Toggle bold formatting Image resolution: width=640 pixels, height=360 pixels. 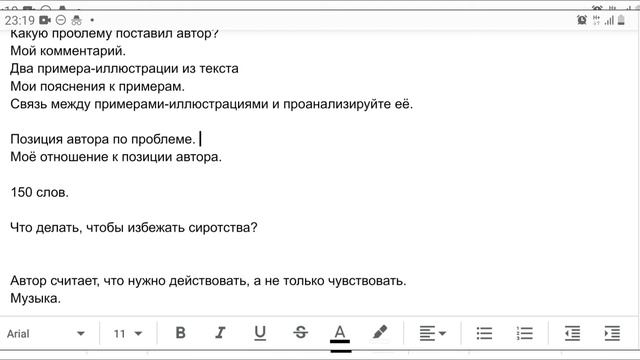click(x=180, y=333)
